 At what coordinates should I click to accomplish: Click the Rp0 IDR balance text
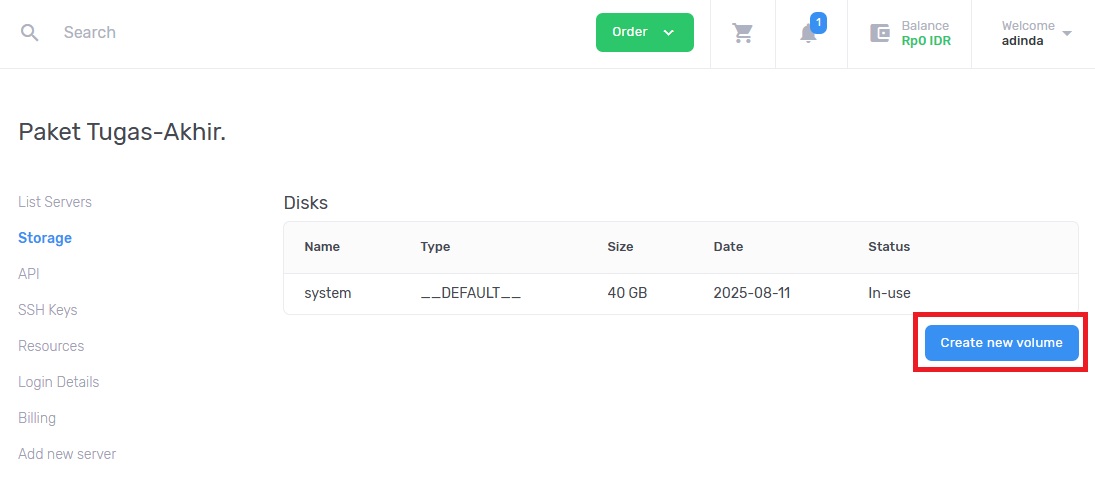click(926, 40)
